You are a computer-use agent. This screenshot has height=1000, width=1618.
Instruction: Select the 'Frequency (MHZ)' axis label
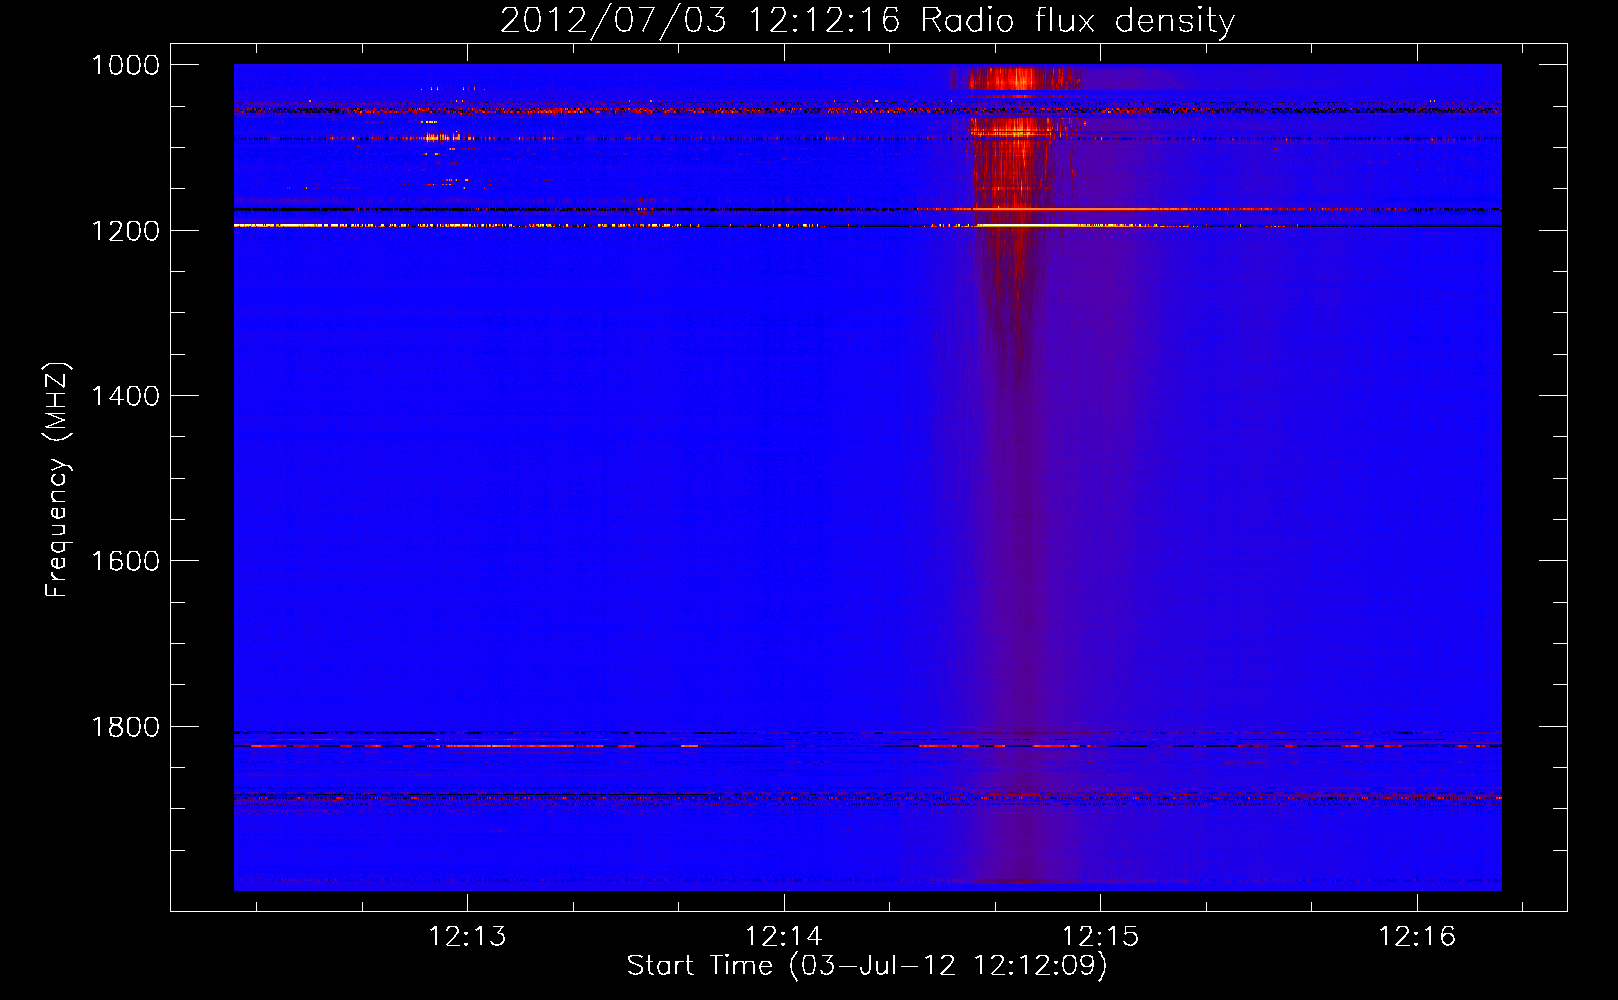click(x=57, y=480)
